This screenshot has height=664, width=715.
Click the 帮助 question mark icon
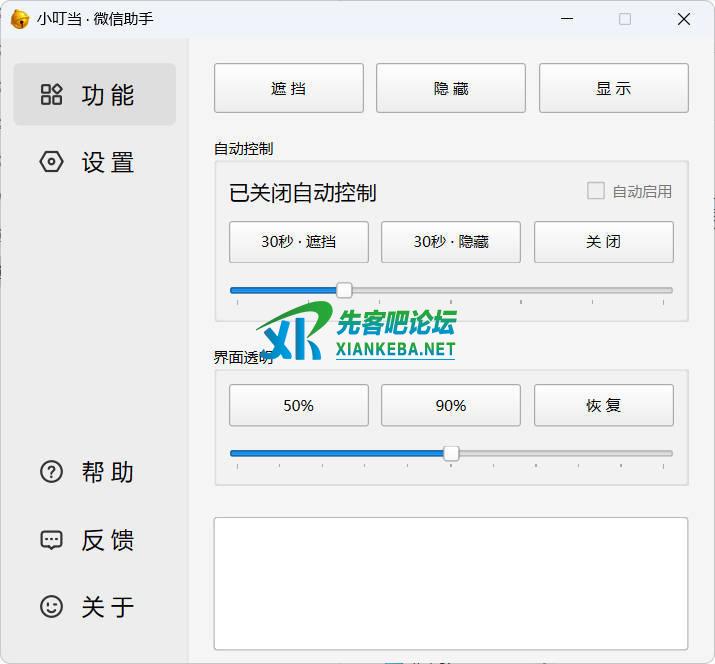pyautogui.click(x=51, y=472)
